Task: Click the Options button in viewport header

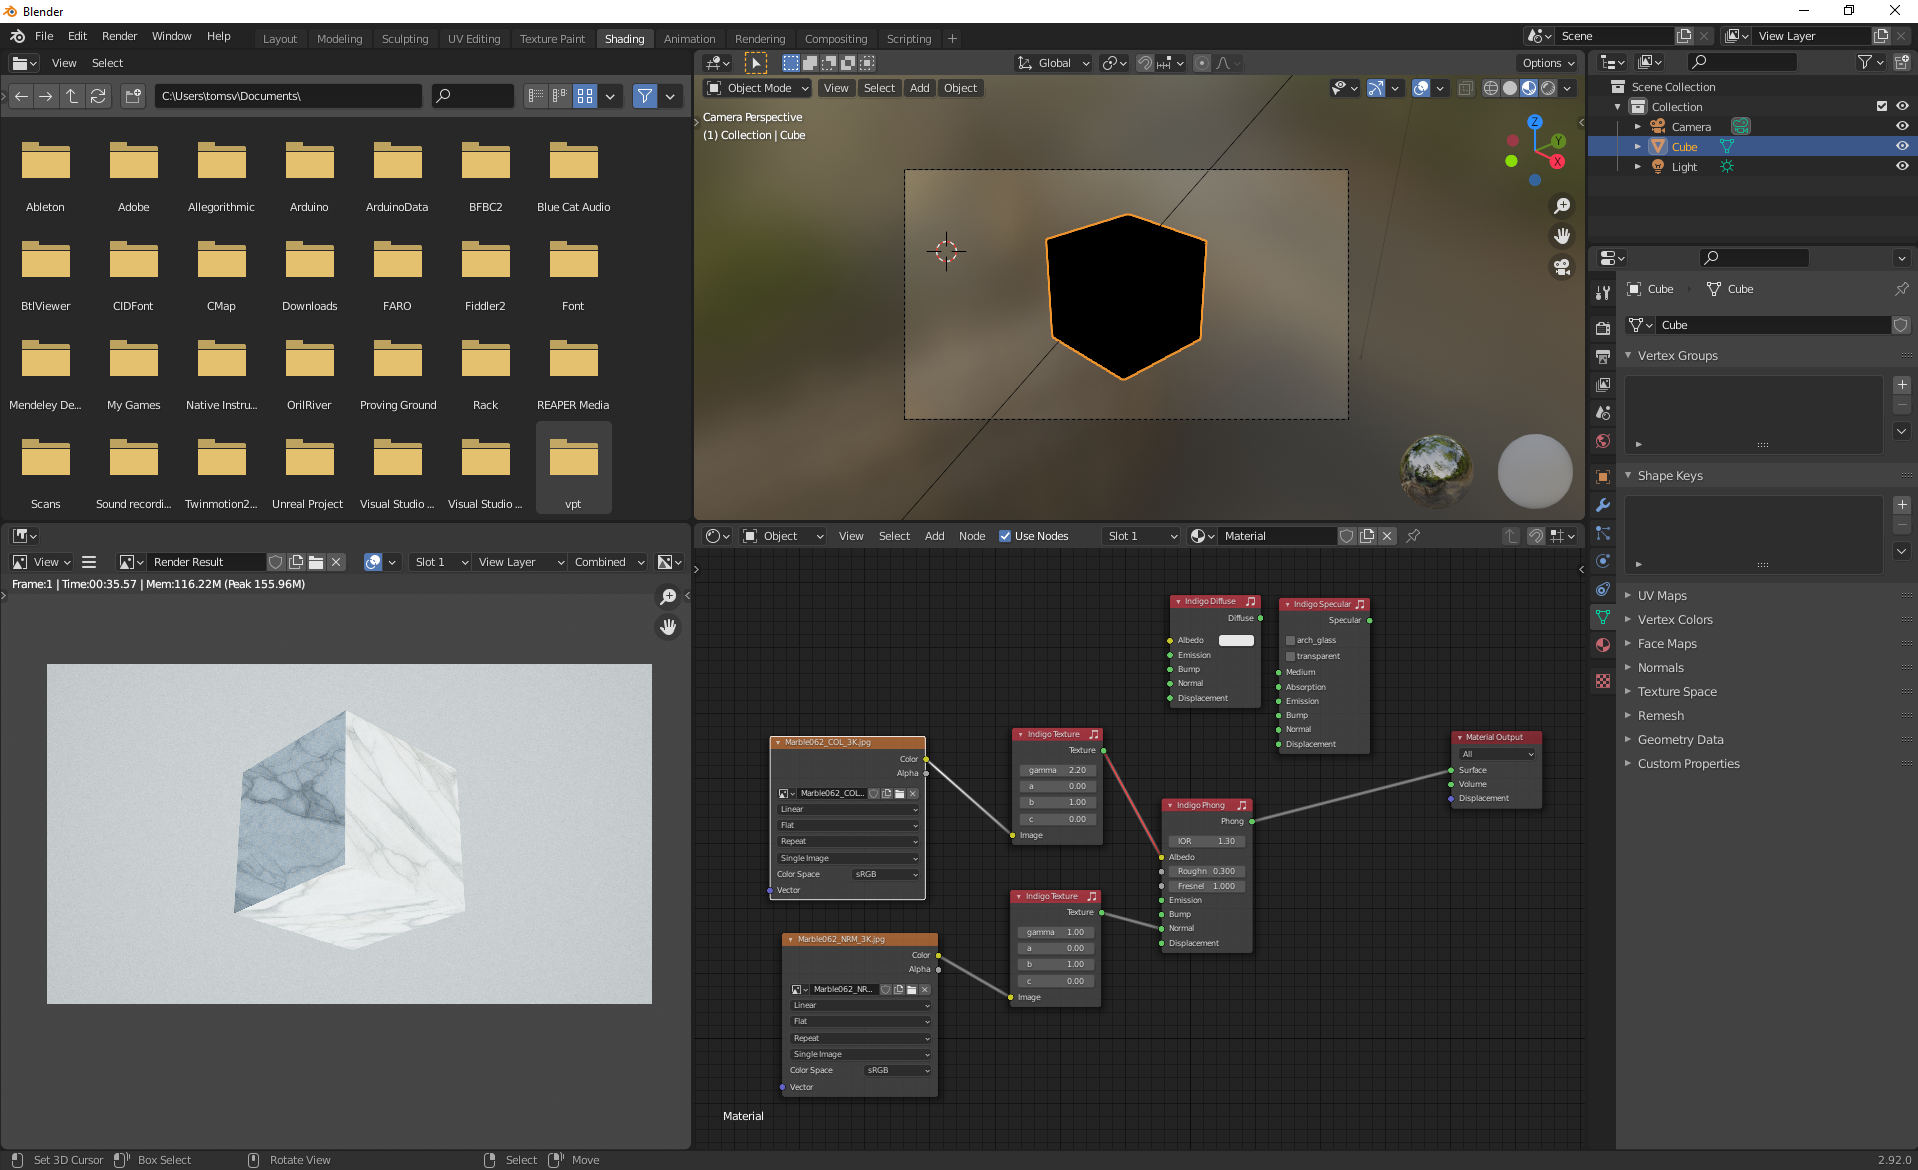Action: 1547,63
